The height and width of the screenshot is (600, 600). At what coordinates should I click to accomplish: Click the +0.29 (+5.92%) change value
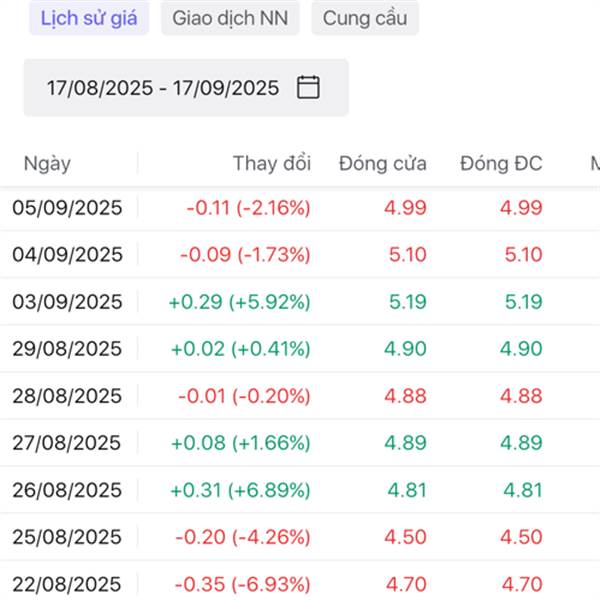pos(241,302)
